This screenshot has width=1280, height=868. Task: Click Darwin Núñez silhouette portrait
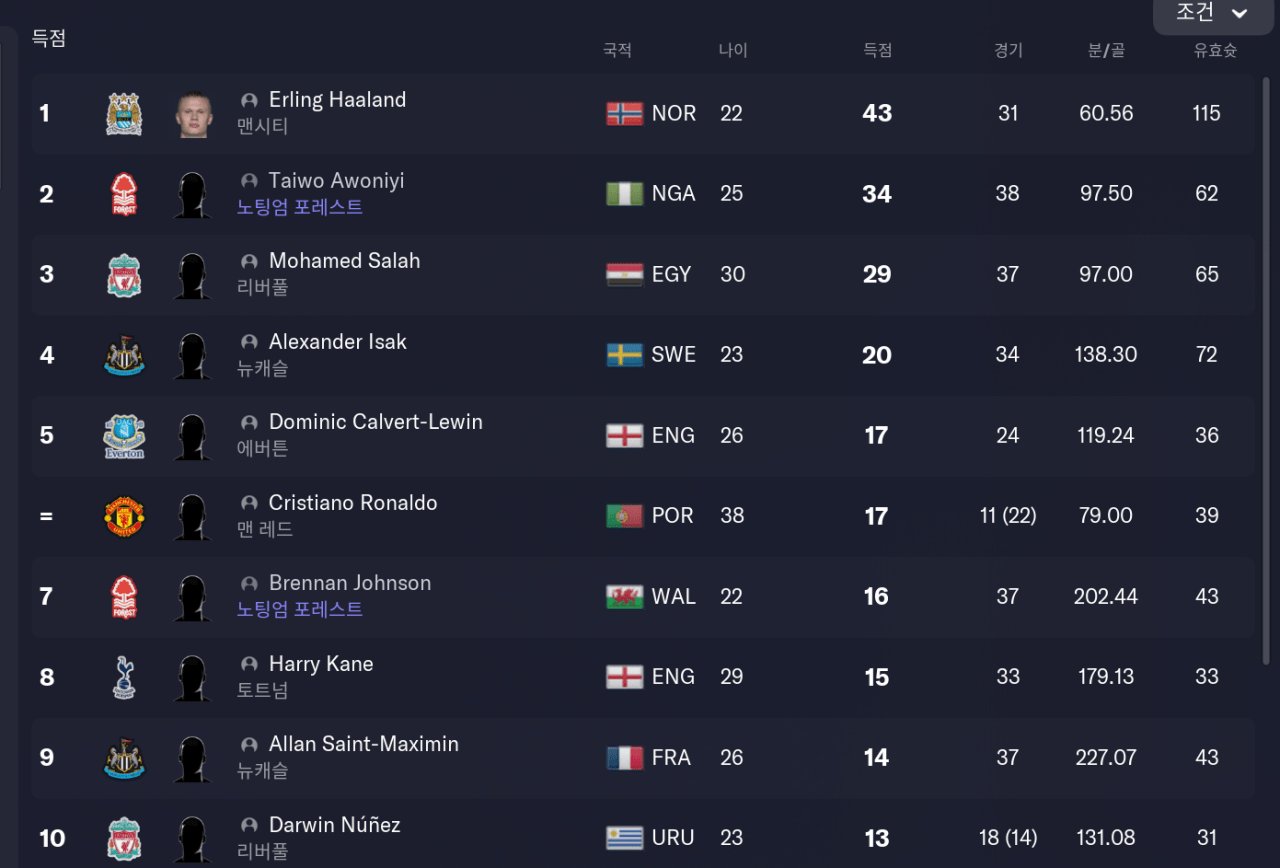click(190, 838)
